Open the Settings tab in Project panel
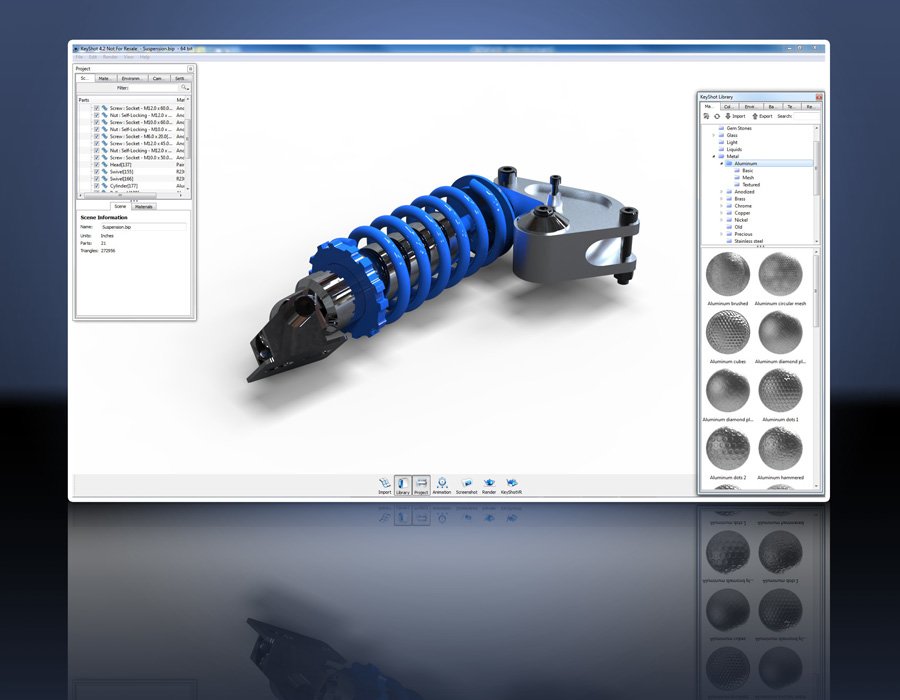The image size is (900, 700). [x=180, y=78]
